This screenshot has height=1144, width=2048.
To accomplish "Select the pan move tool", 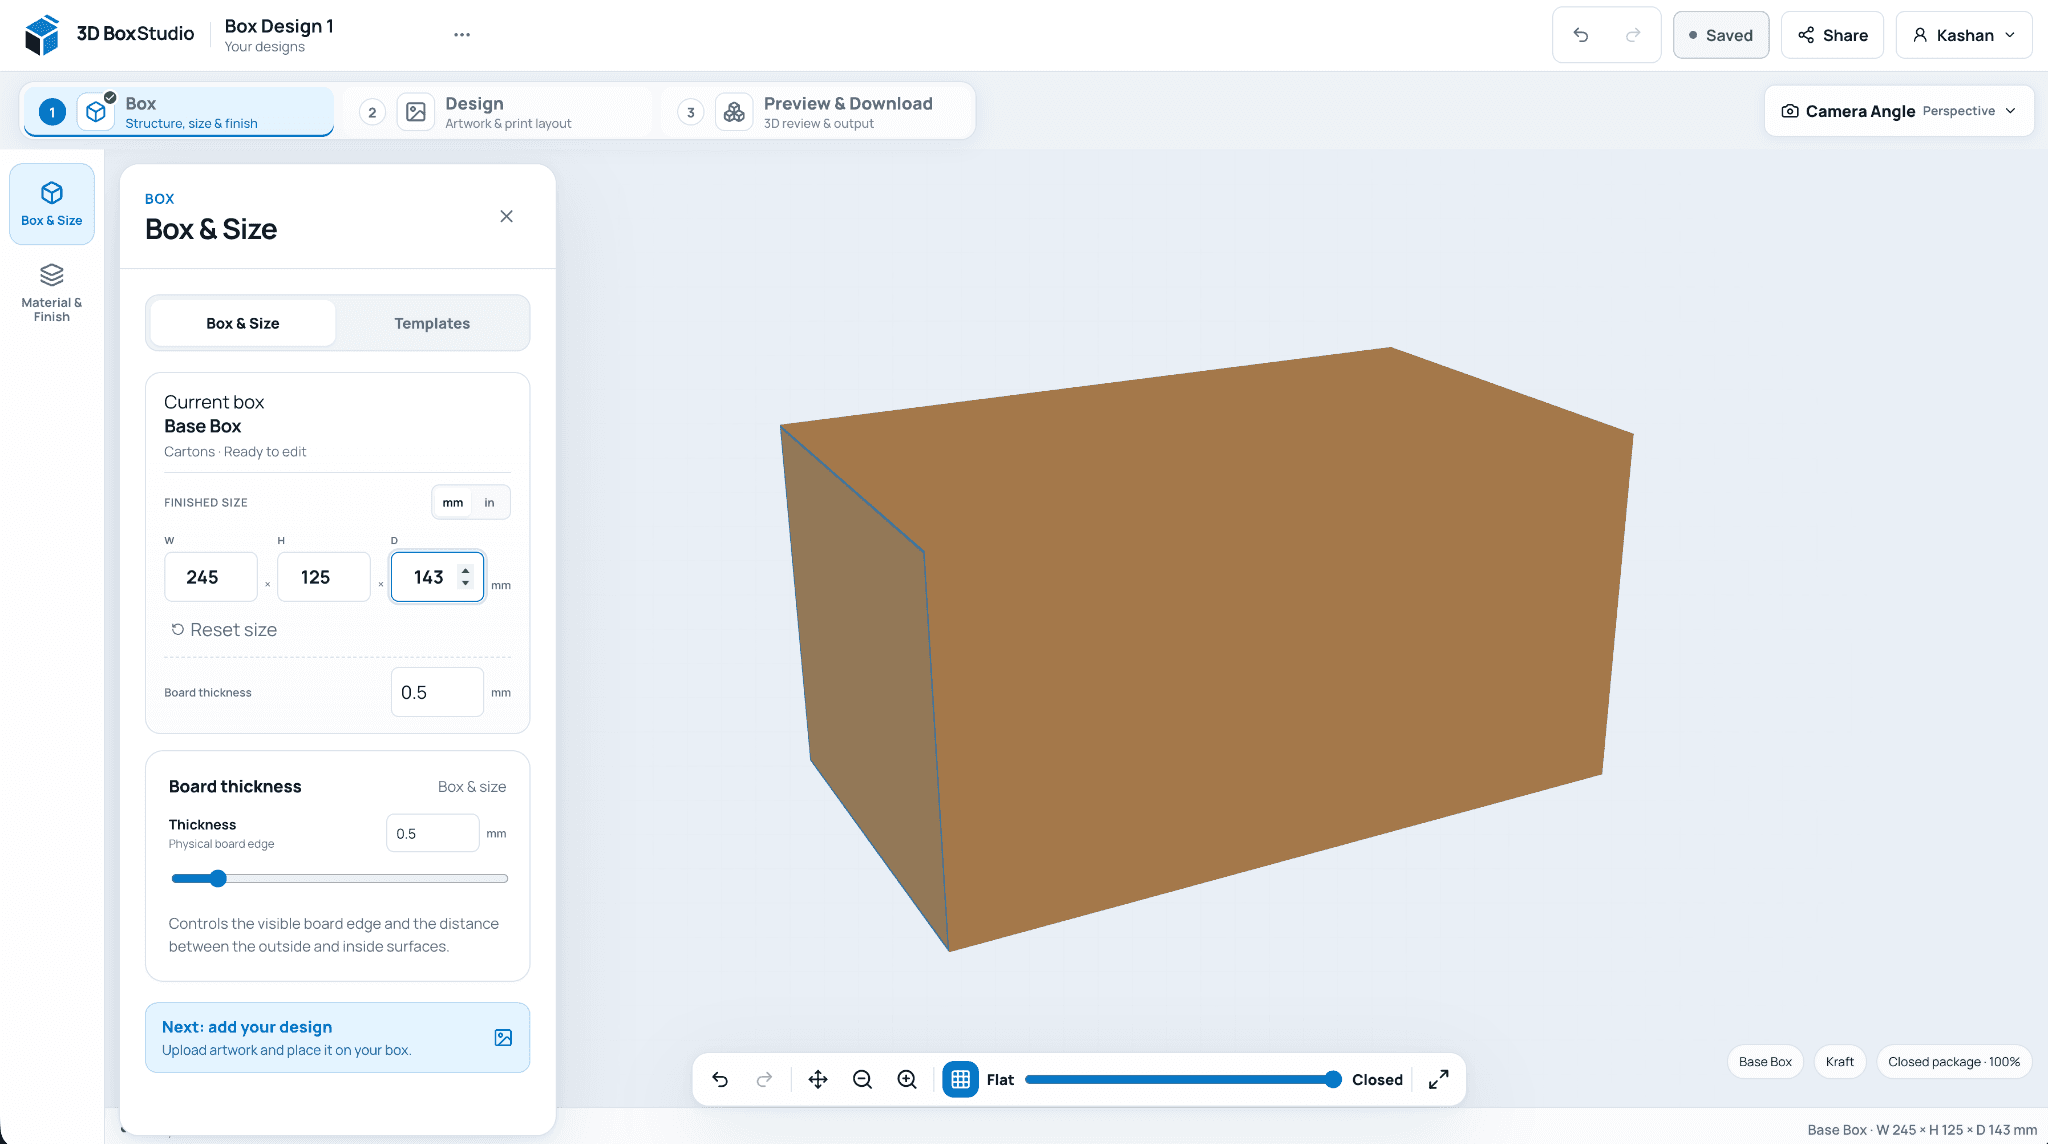I will (818, 1079).
